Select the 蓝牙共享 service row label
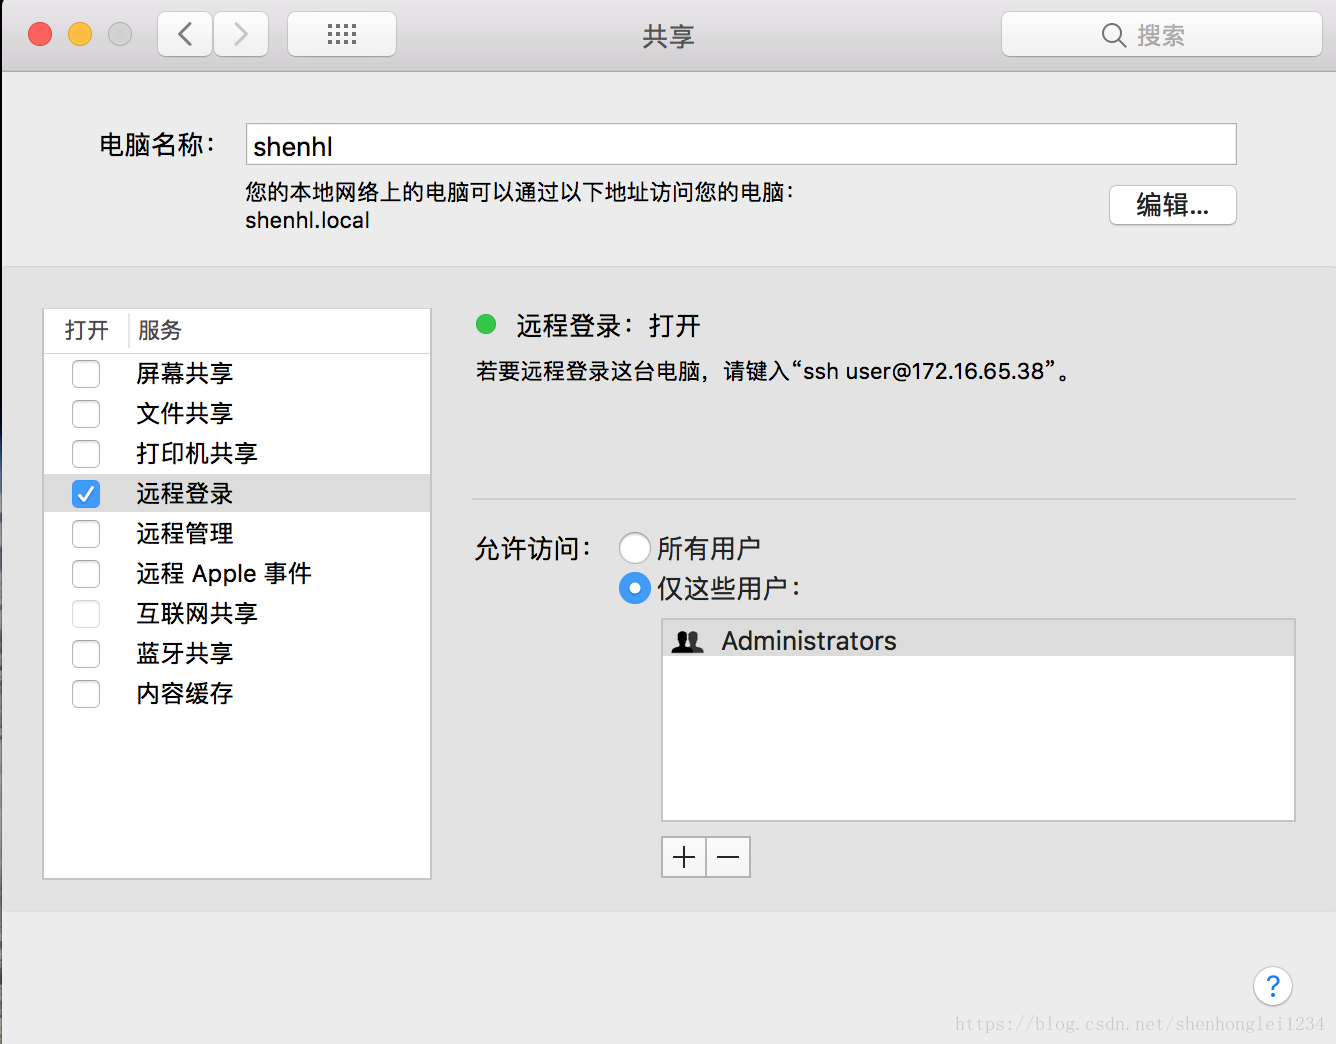The image size is (1336, 1044). [185, 654]
